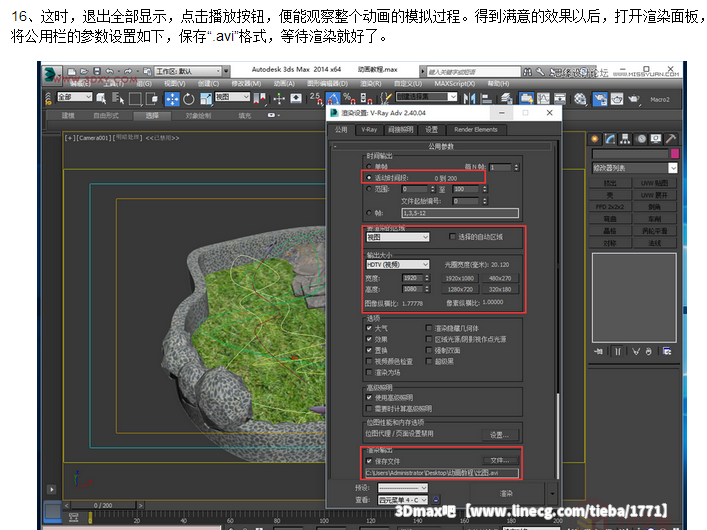Click the Redo arrow icon
707x530 pixels.
[128, 71]
